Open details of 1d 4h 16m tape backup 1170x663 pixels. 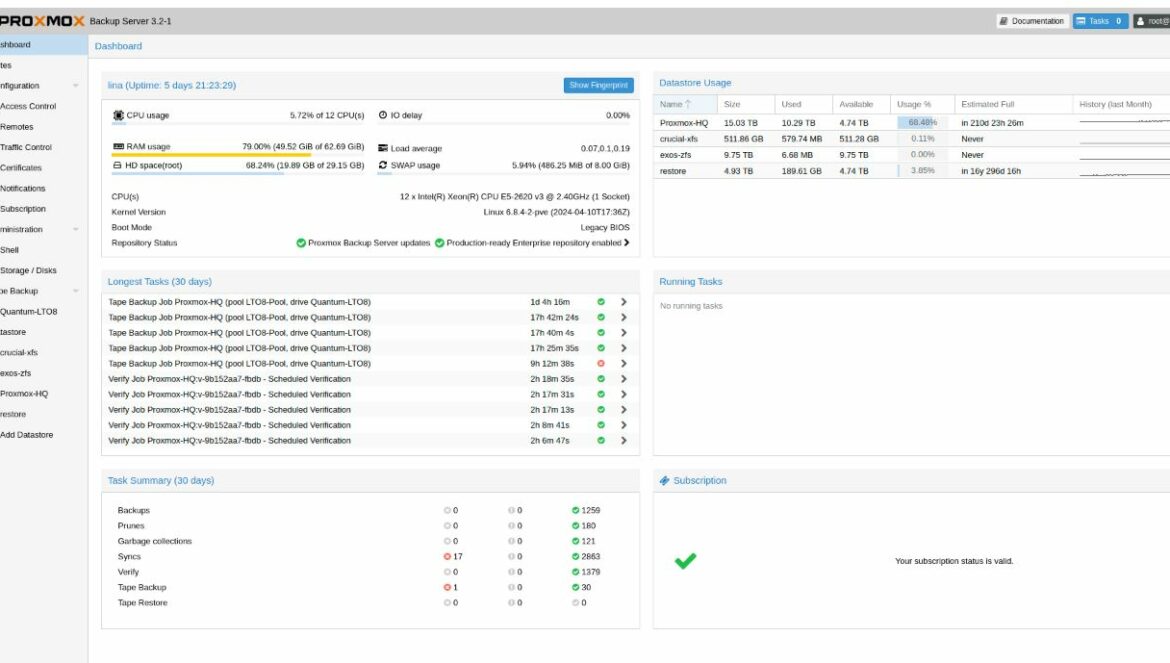coord(624,302)
